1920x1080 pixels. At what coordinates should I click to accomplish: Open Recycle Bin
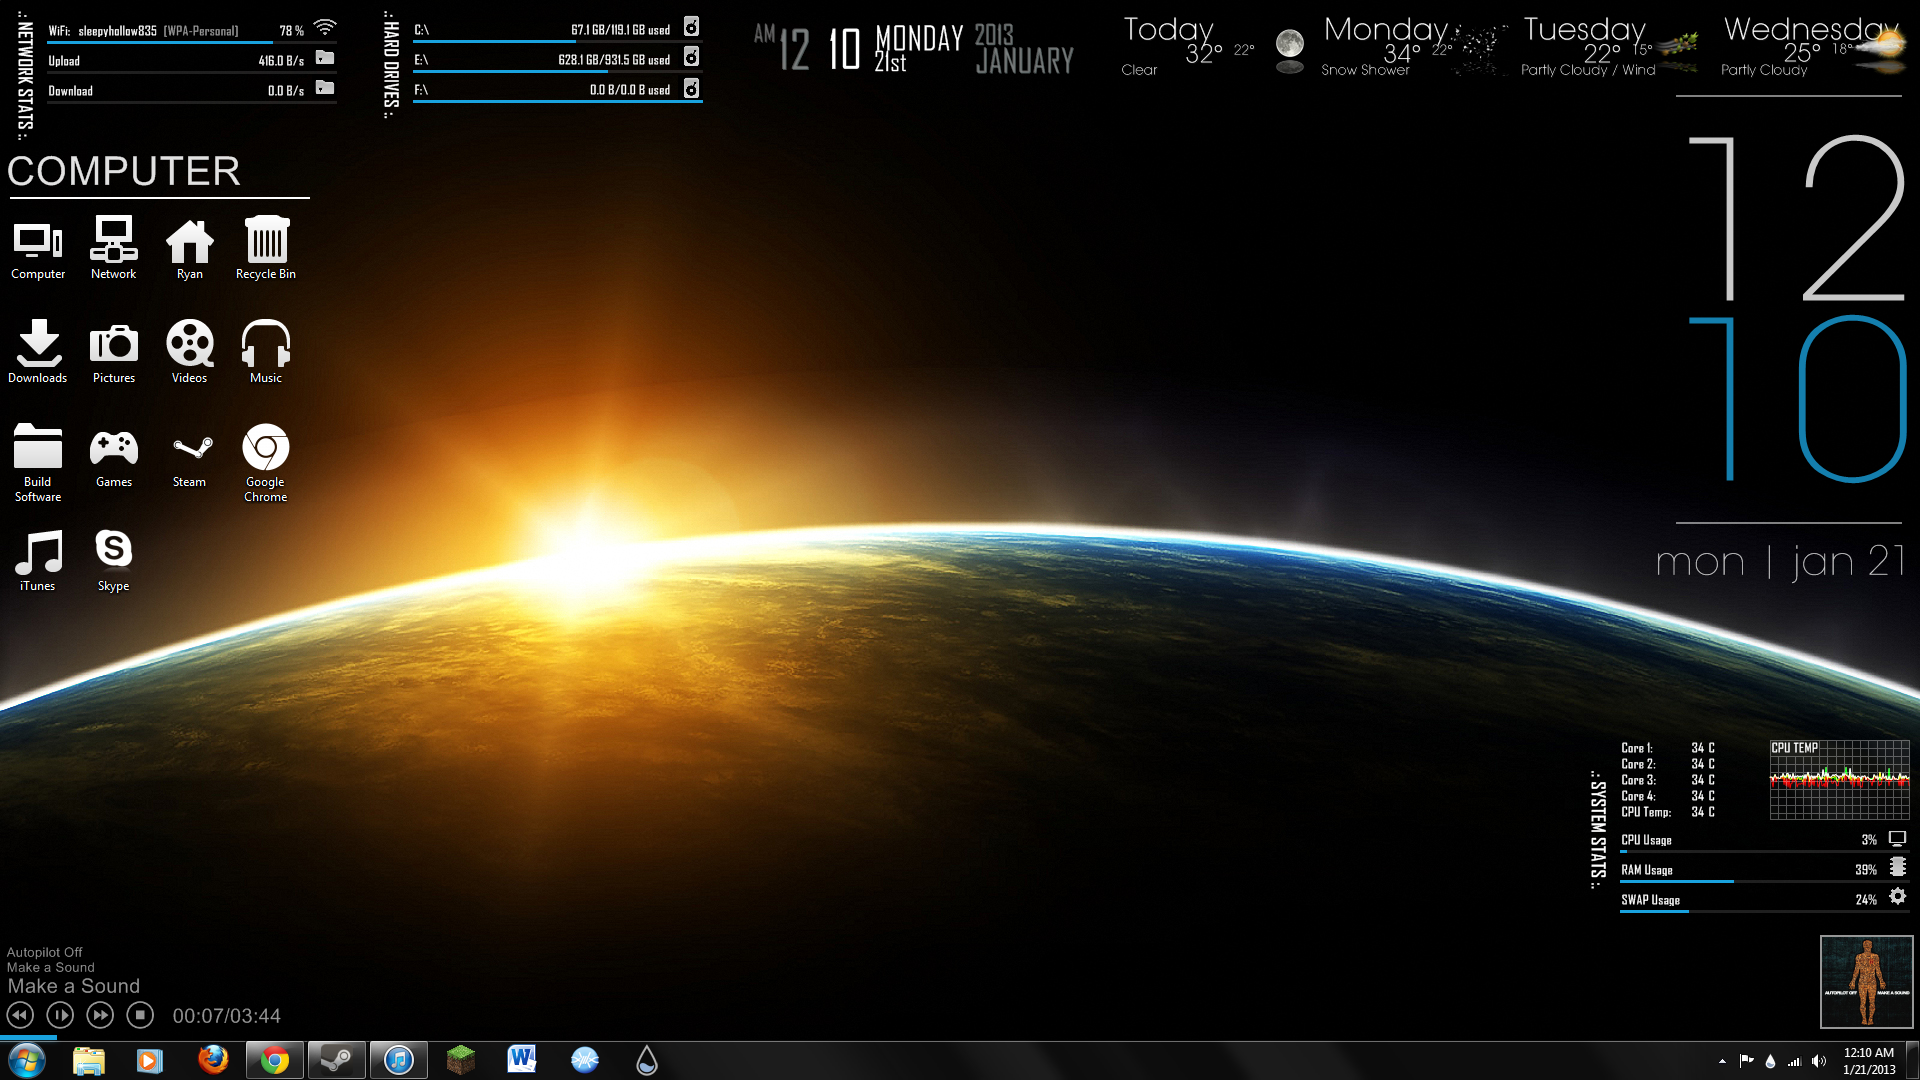264,245
